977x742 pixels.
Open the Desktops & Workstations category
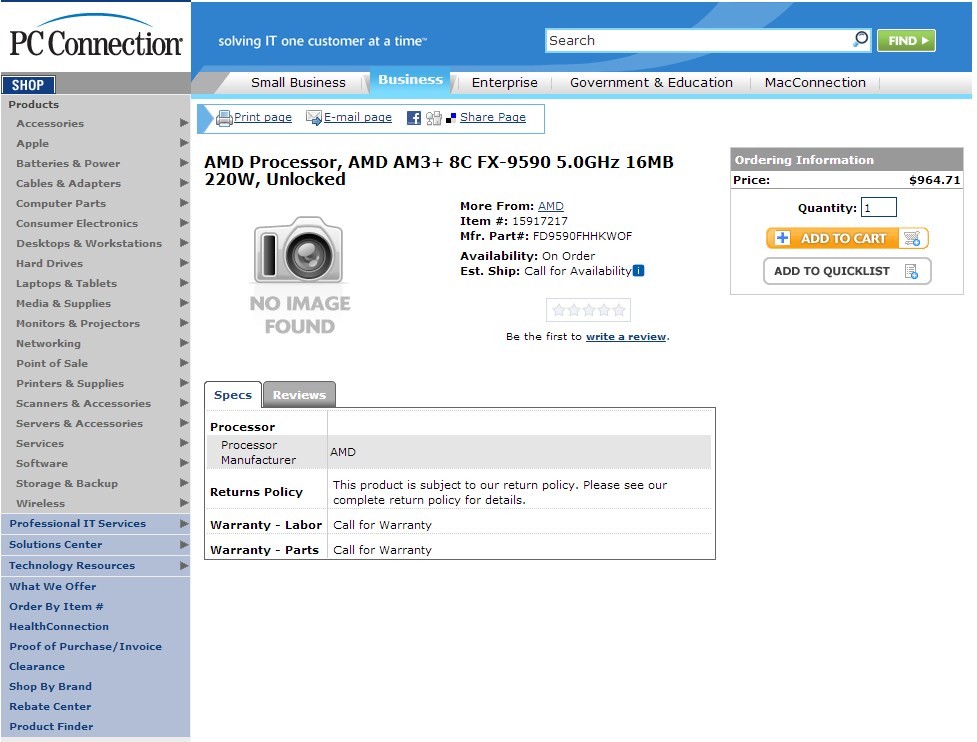89,243
